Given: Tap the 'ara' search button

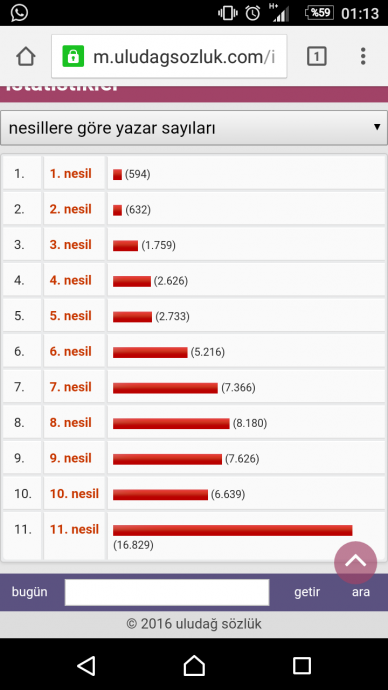Looking at the screenshot, I should coord(361,592).
